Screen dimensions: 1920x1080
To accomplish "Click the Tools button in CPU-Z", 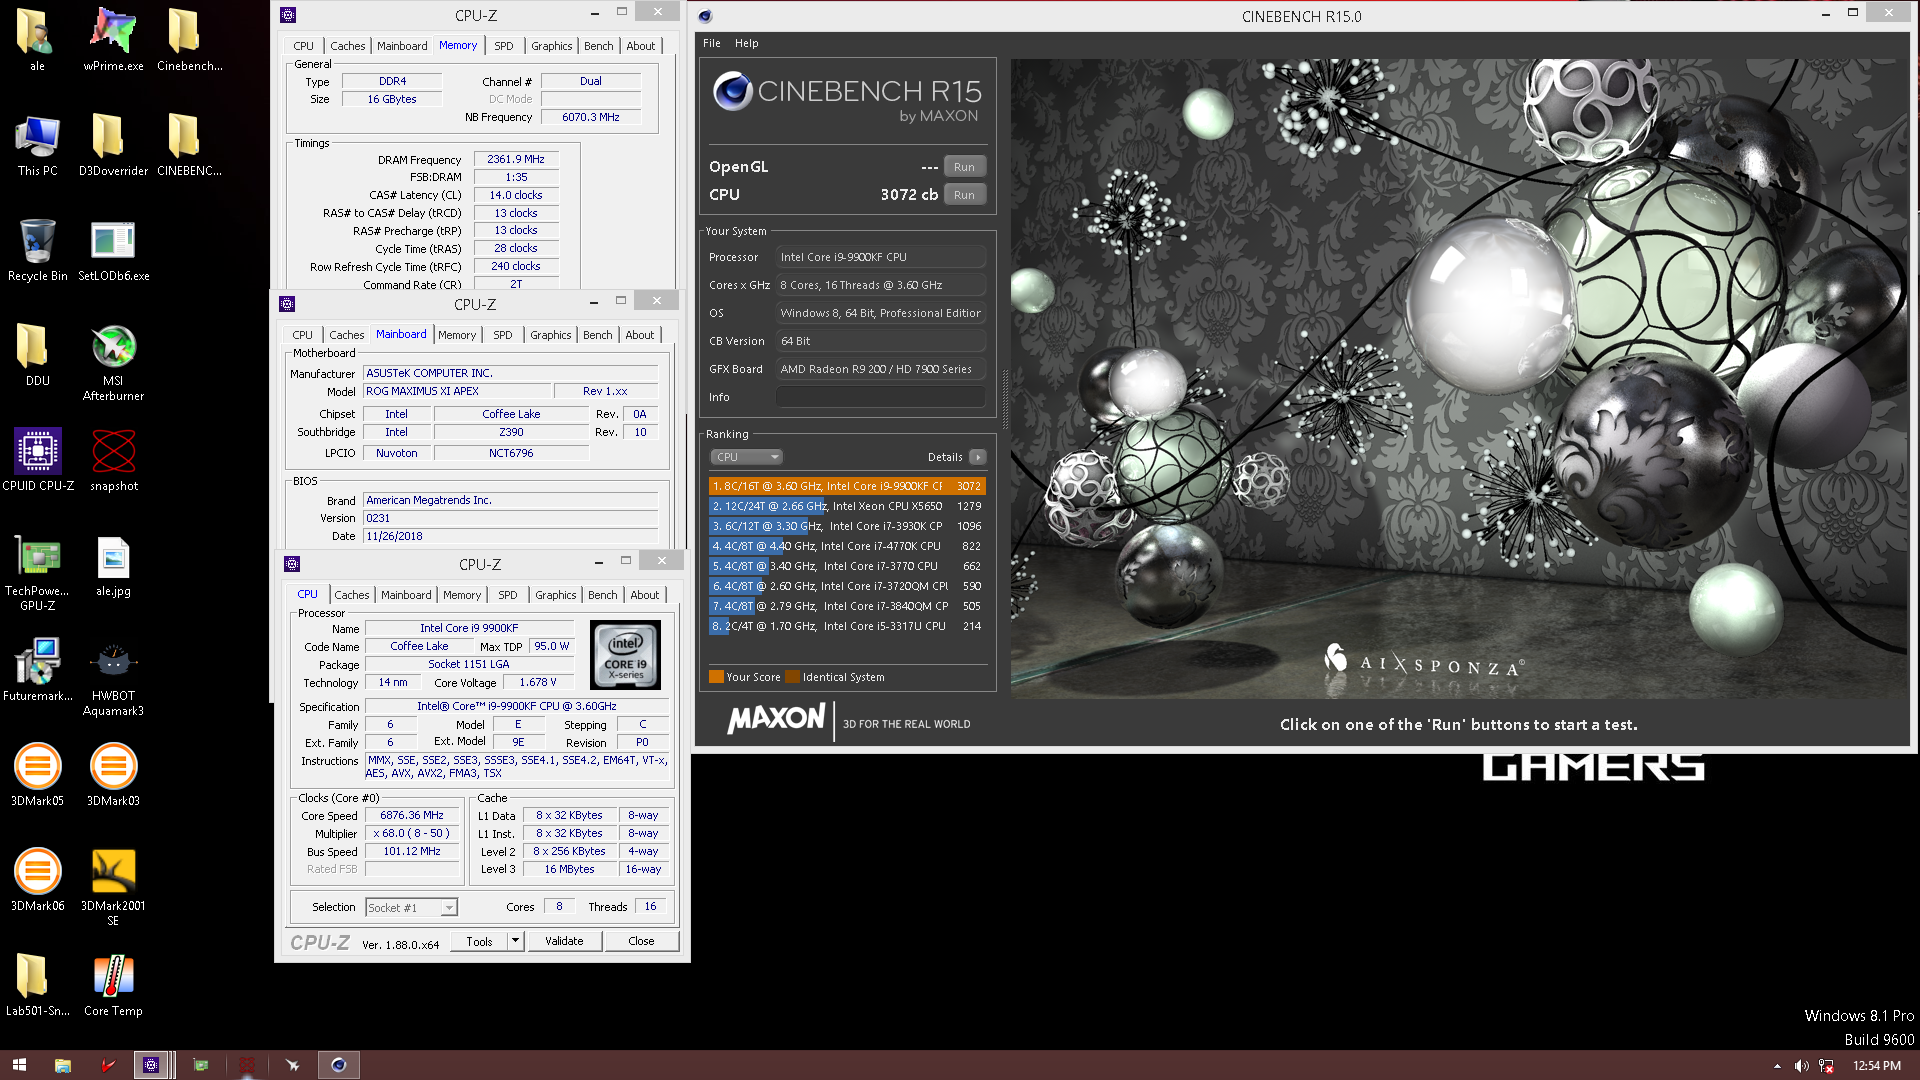I will coord(479,941).
